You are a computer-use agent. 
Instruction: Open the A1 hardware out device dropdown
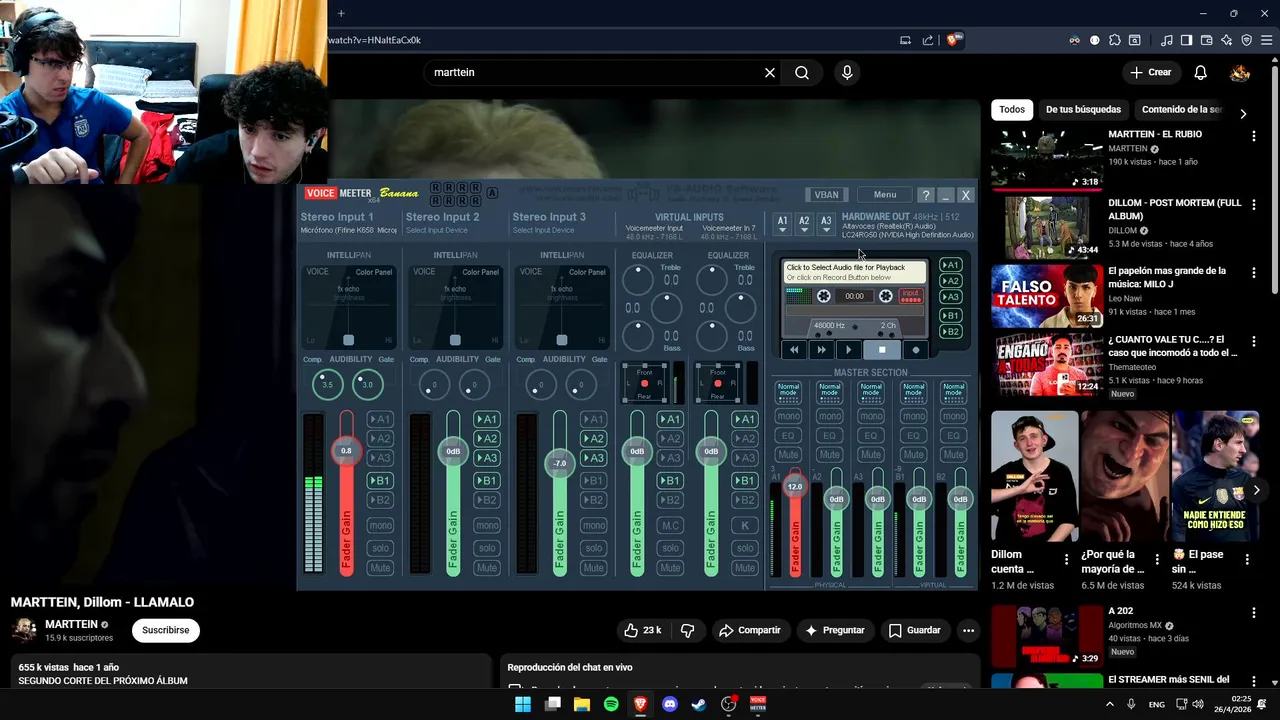(x=782, y=224)
